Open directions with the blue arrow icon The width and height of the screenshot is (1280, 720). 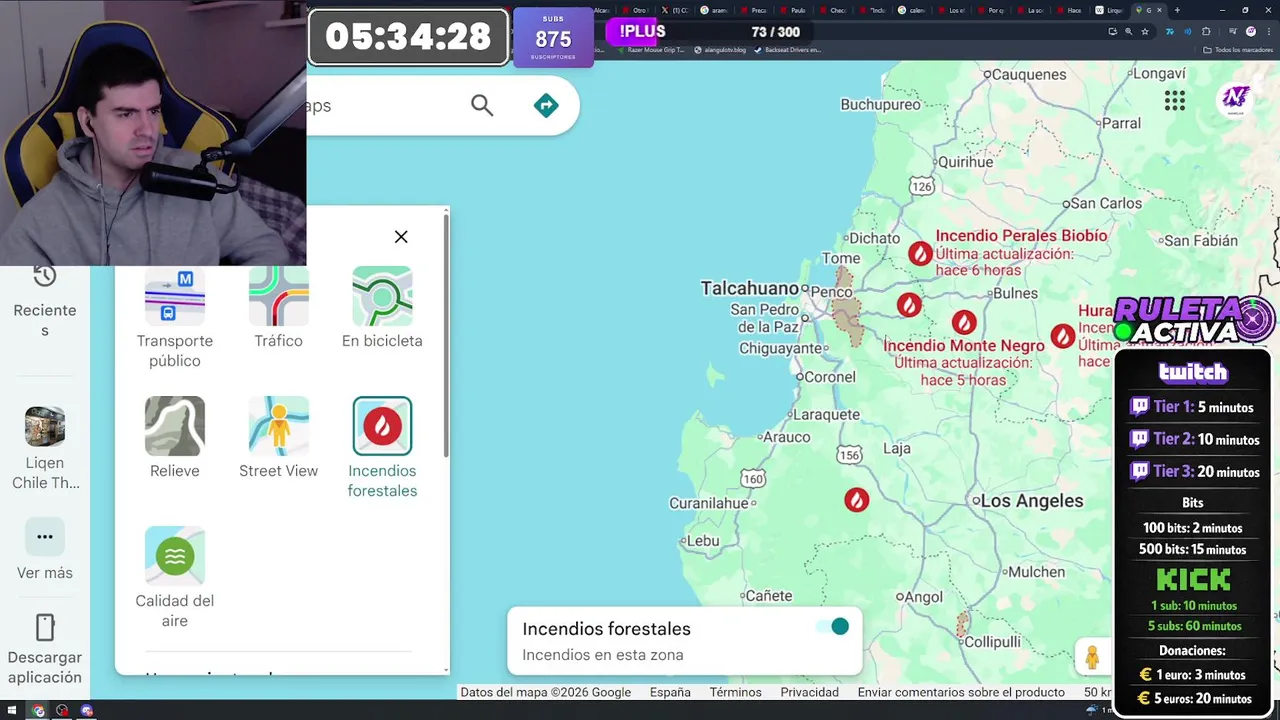tap(546, 105)
